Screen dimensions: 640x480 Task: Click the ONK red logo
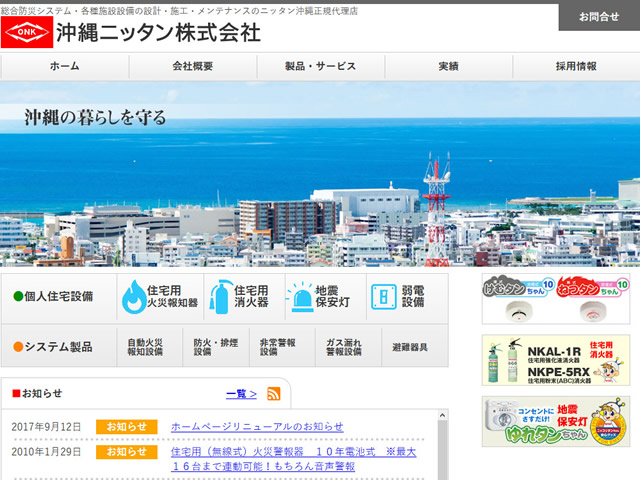pyautogui.click(x=27, y=32)
